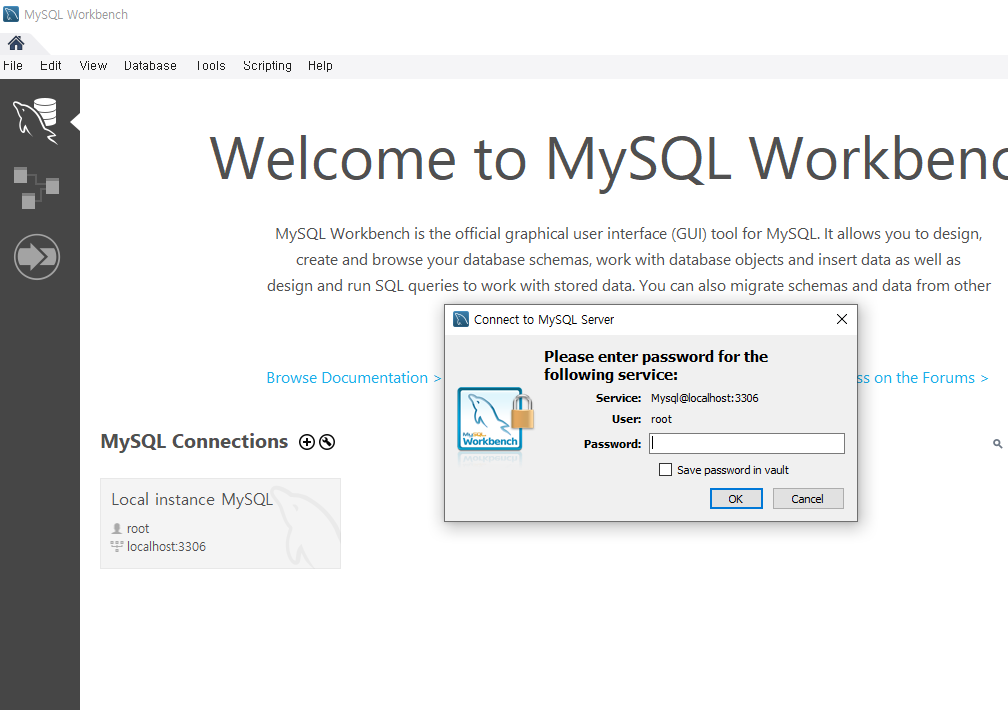
Task: Enable Save password in vault checkbox
Action: click(665, 469)
